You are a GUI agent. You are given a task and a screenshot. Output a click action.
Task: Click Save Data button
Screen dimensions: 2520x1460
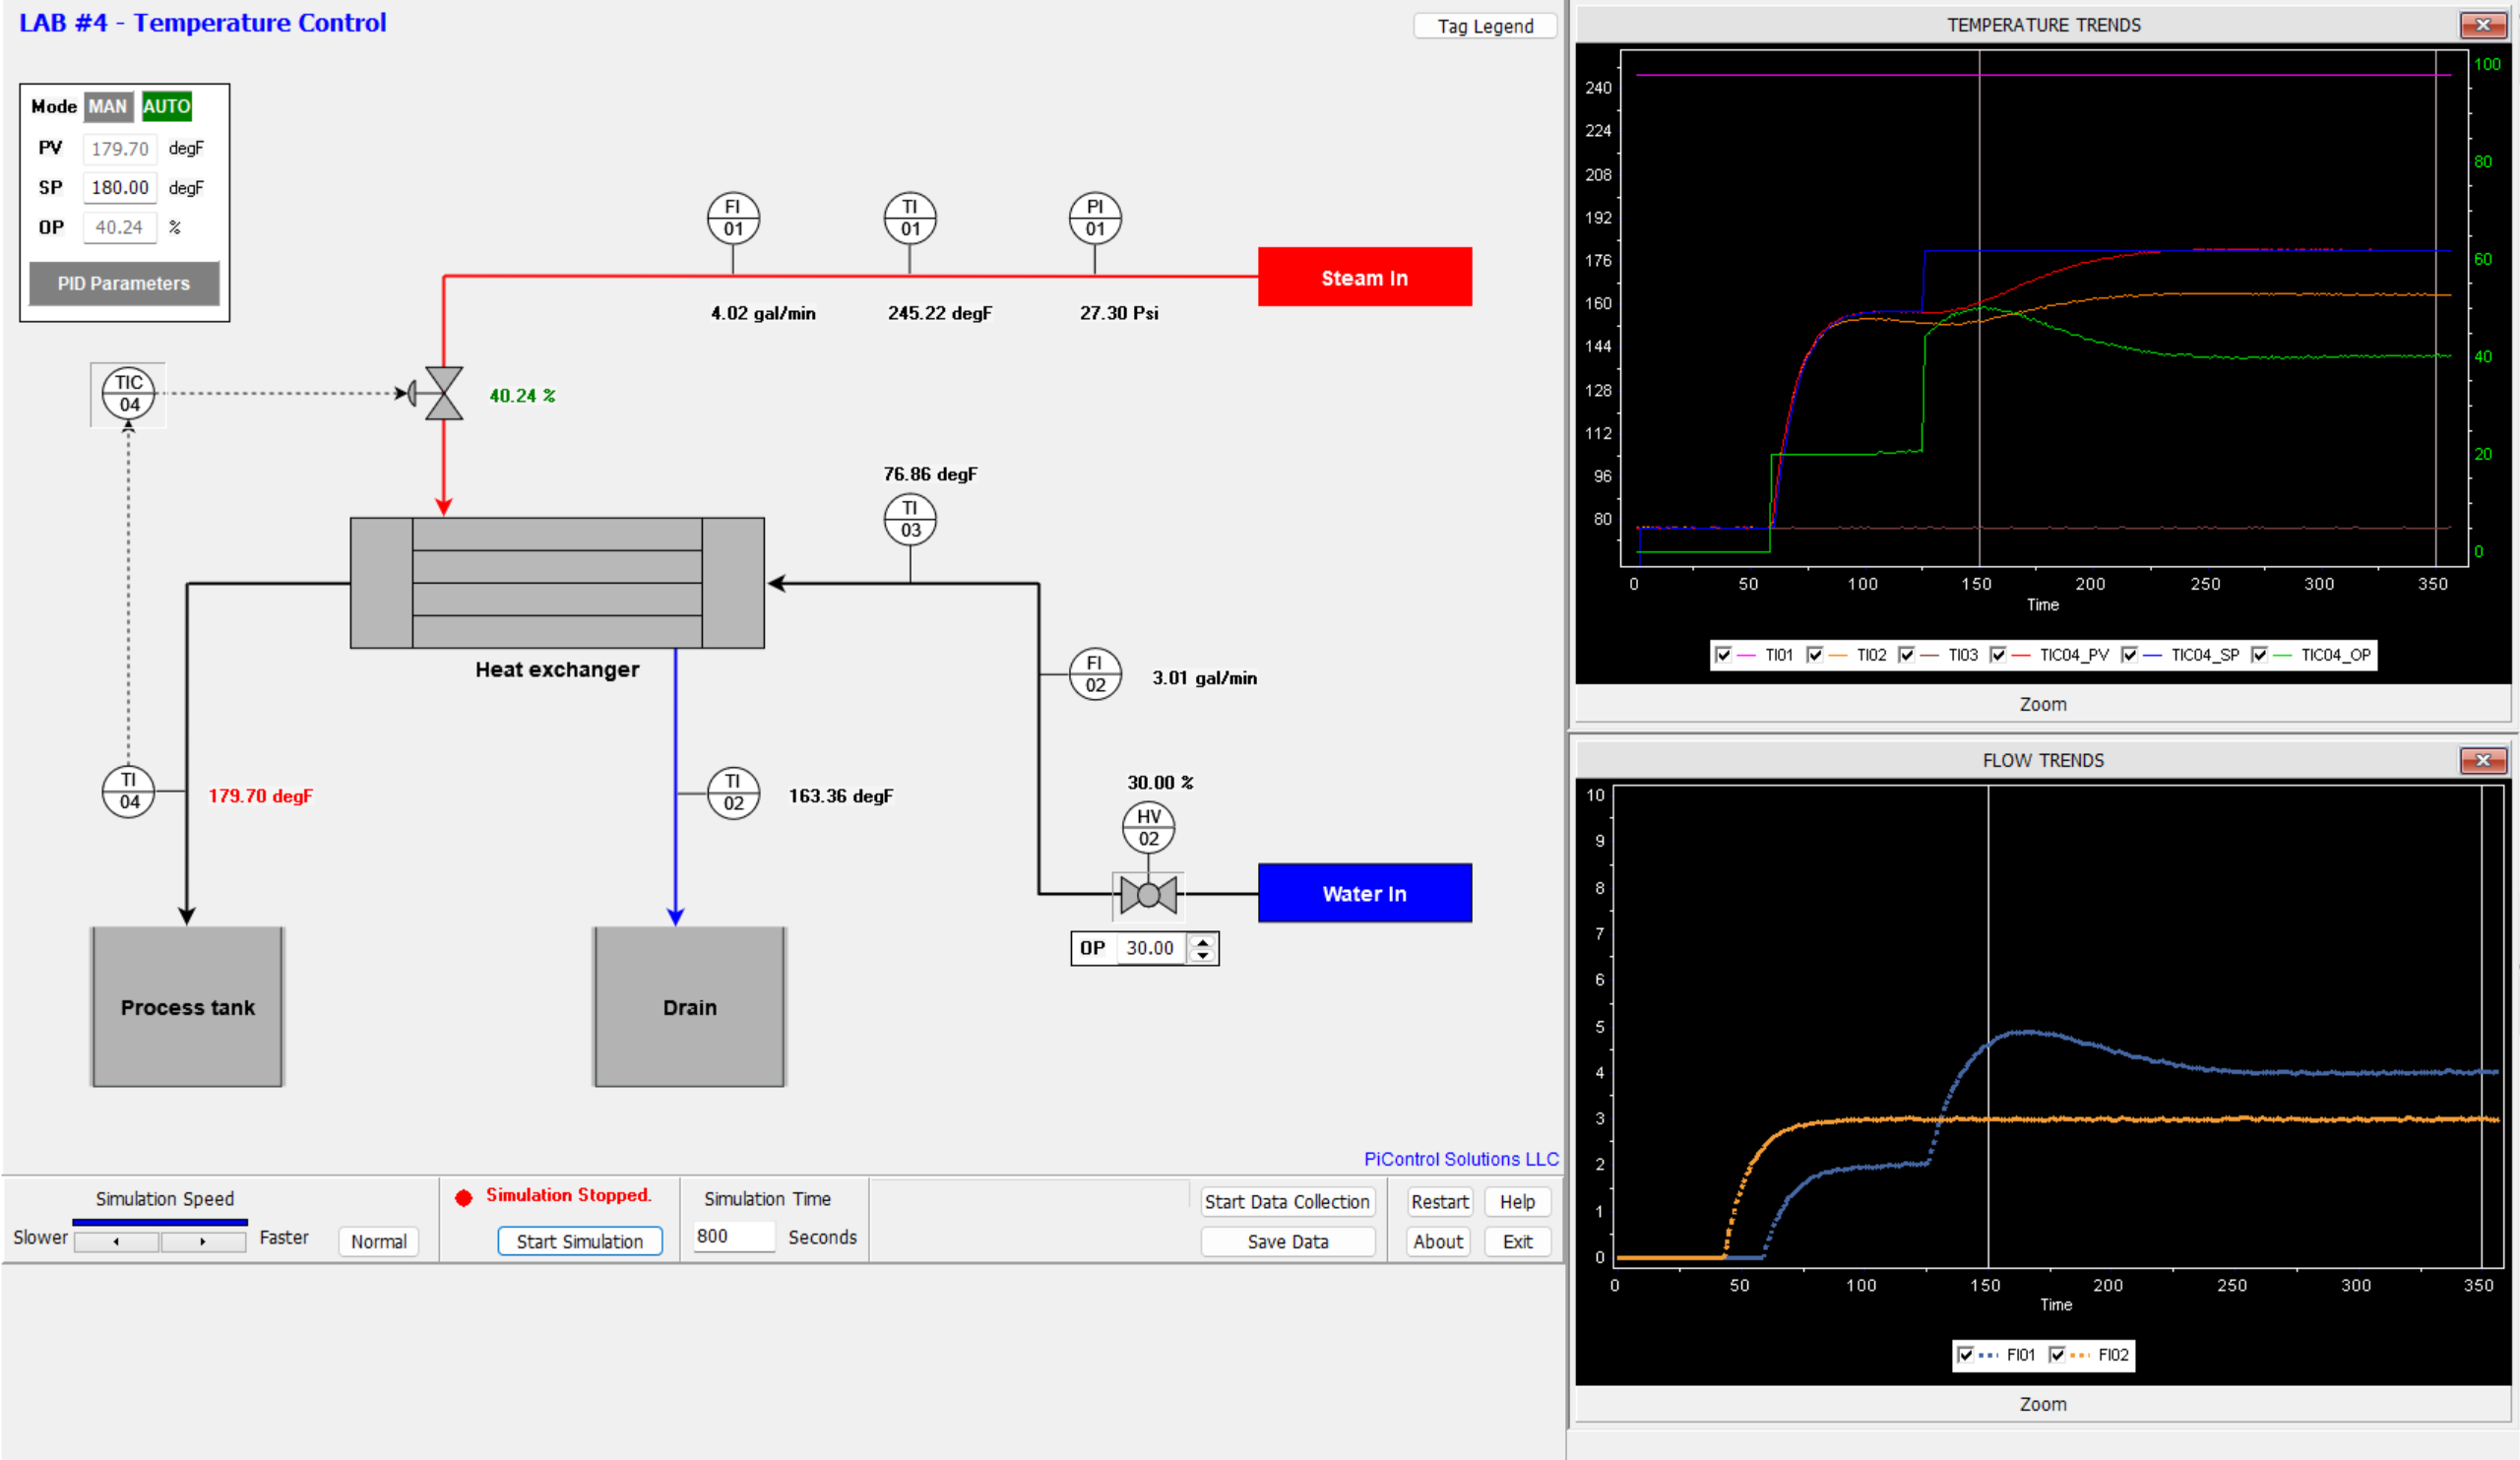click(x=1287, y=1241)
